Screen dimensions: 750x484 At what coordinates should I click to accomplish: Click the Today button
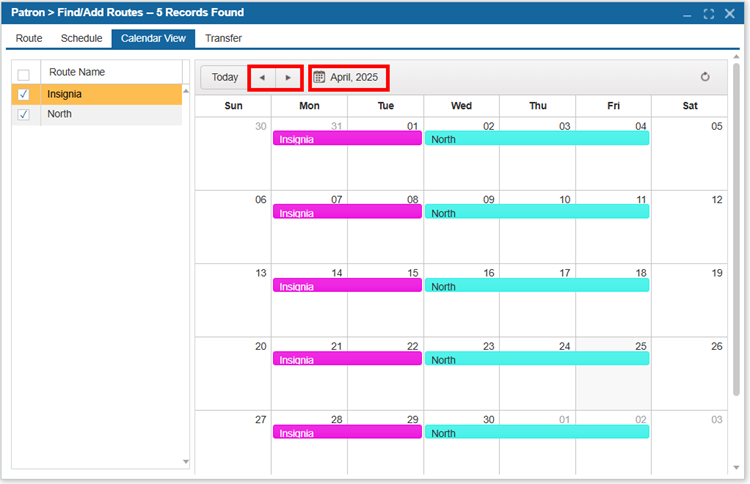[225, 77]
